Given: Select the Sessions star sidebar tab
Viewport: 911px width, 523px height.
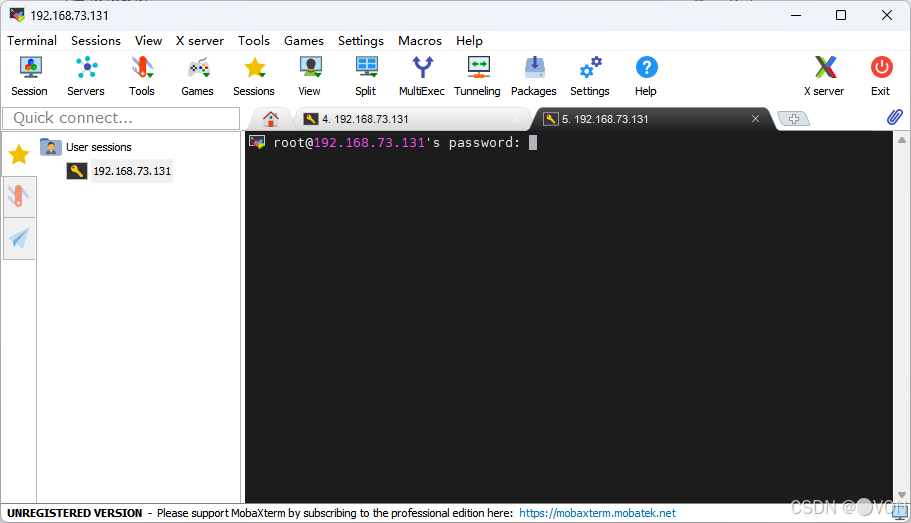Looking at the screenshot, I should pyautogui.click(x=19, y=154).
